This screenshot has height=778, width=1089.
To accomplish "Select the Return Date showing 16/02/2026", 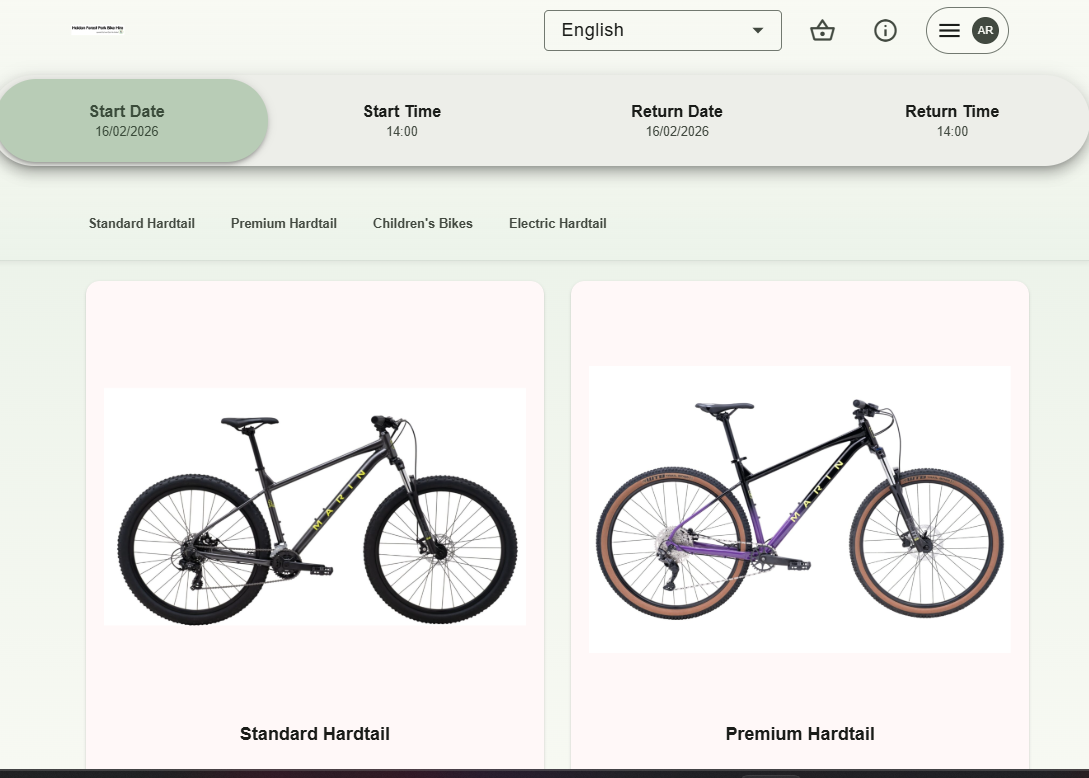I will (677, 120).
